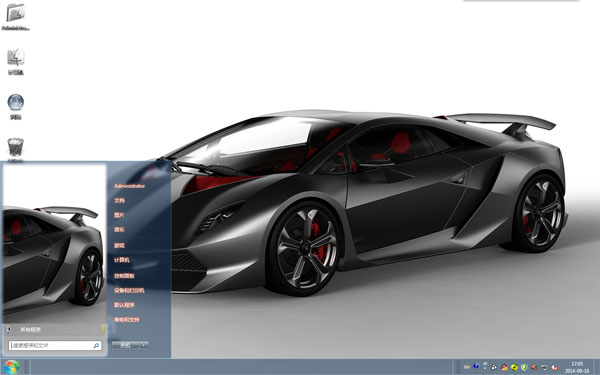Image resolution: width=600 pixels, height=375 pixels.
Task: Open 设备和打印机 in Start menu
Action: coord(129,290)
